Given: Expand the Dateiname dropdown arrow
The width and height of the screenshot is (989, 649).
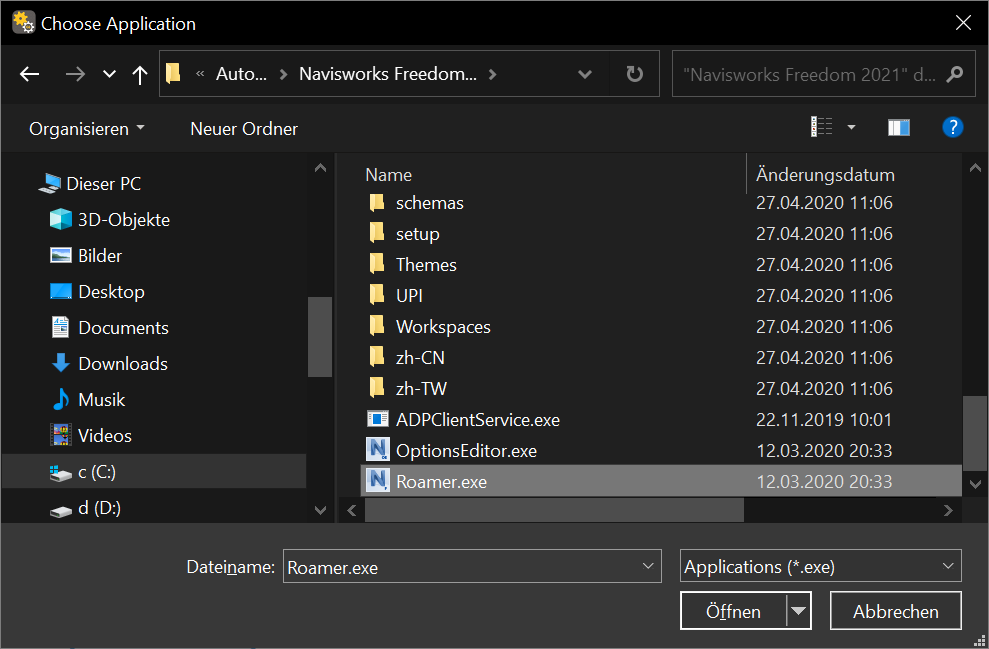Looking at the screenshot, I should 648,566.
